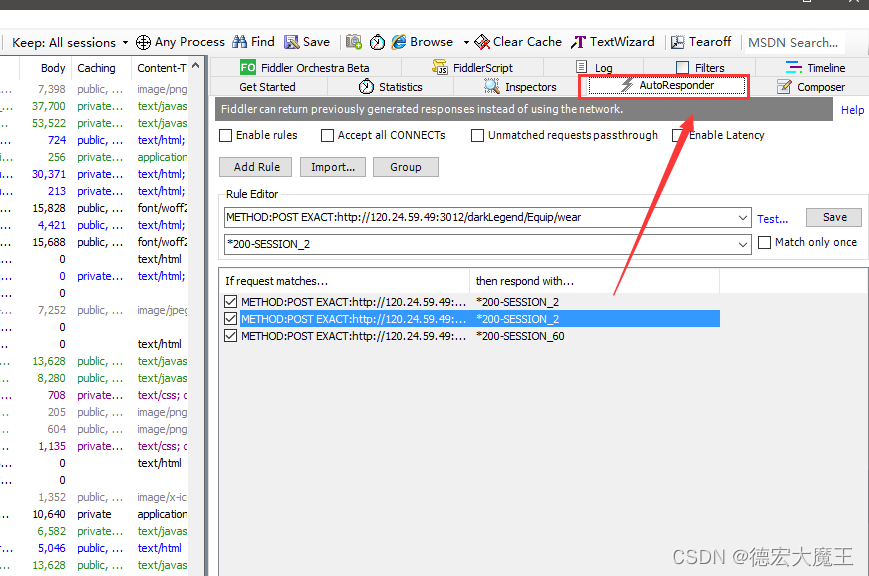Toggle Unmatched requests passthrough checkbox
869x576 pixels.
477,135
